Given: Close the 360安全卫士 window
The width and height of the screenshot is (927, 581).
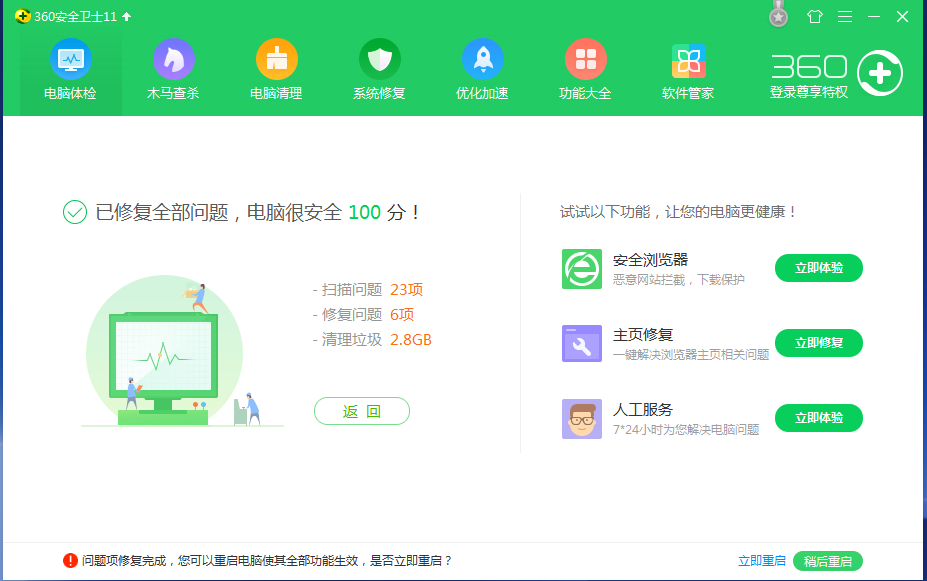Looking at the screenshot, I should click(902, 17).
